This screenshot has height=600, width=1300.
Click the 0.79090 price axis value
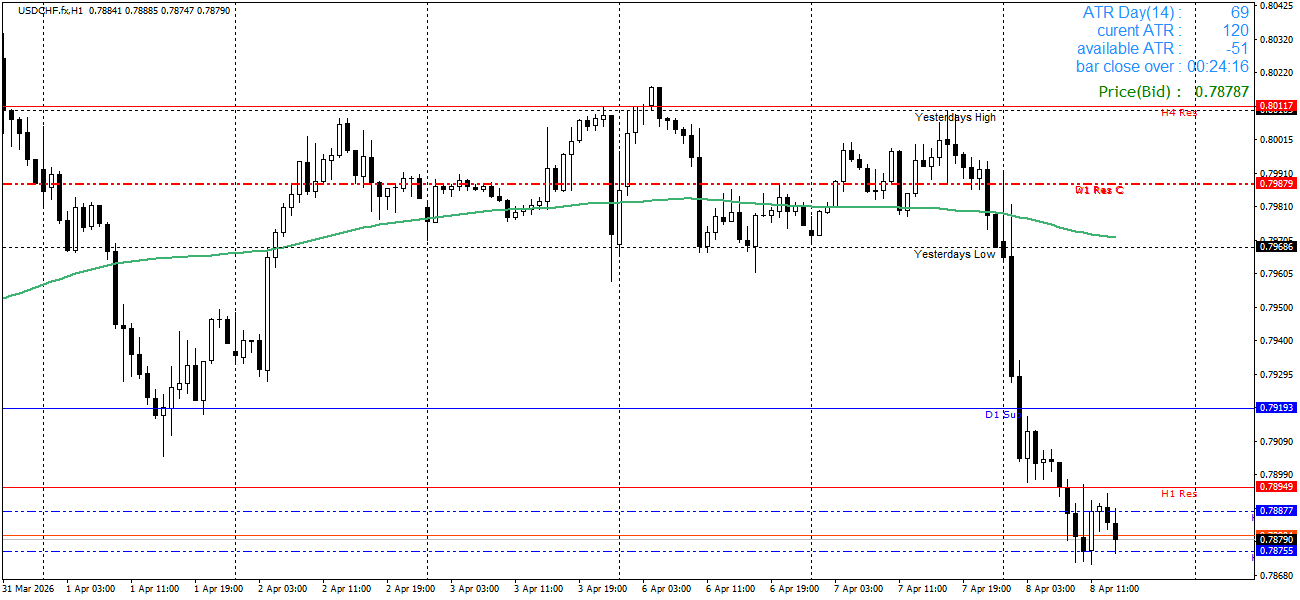point(1276,442)
